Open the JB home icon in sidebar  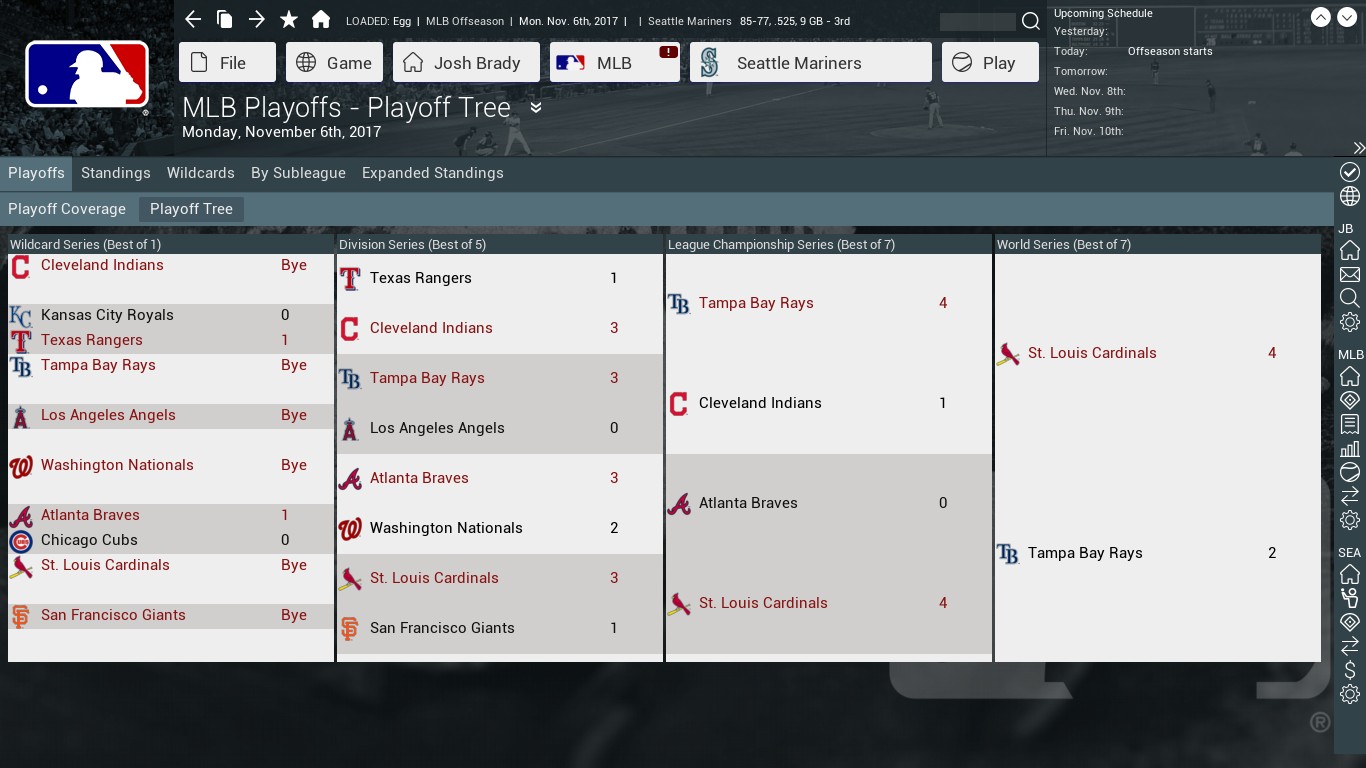coord(1350,250)
